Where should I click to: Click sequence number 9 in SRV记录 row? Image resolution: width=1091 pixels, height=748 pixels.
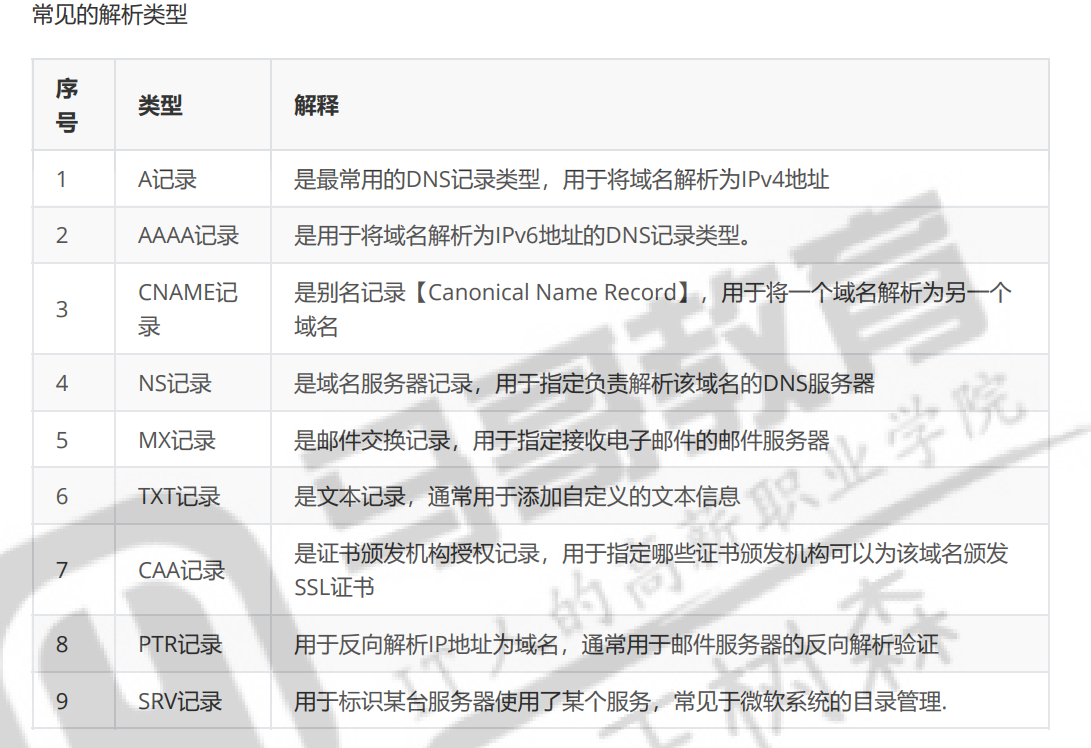[x=62, y=701]
